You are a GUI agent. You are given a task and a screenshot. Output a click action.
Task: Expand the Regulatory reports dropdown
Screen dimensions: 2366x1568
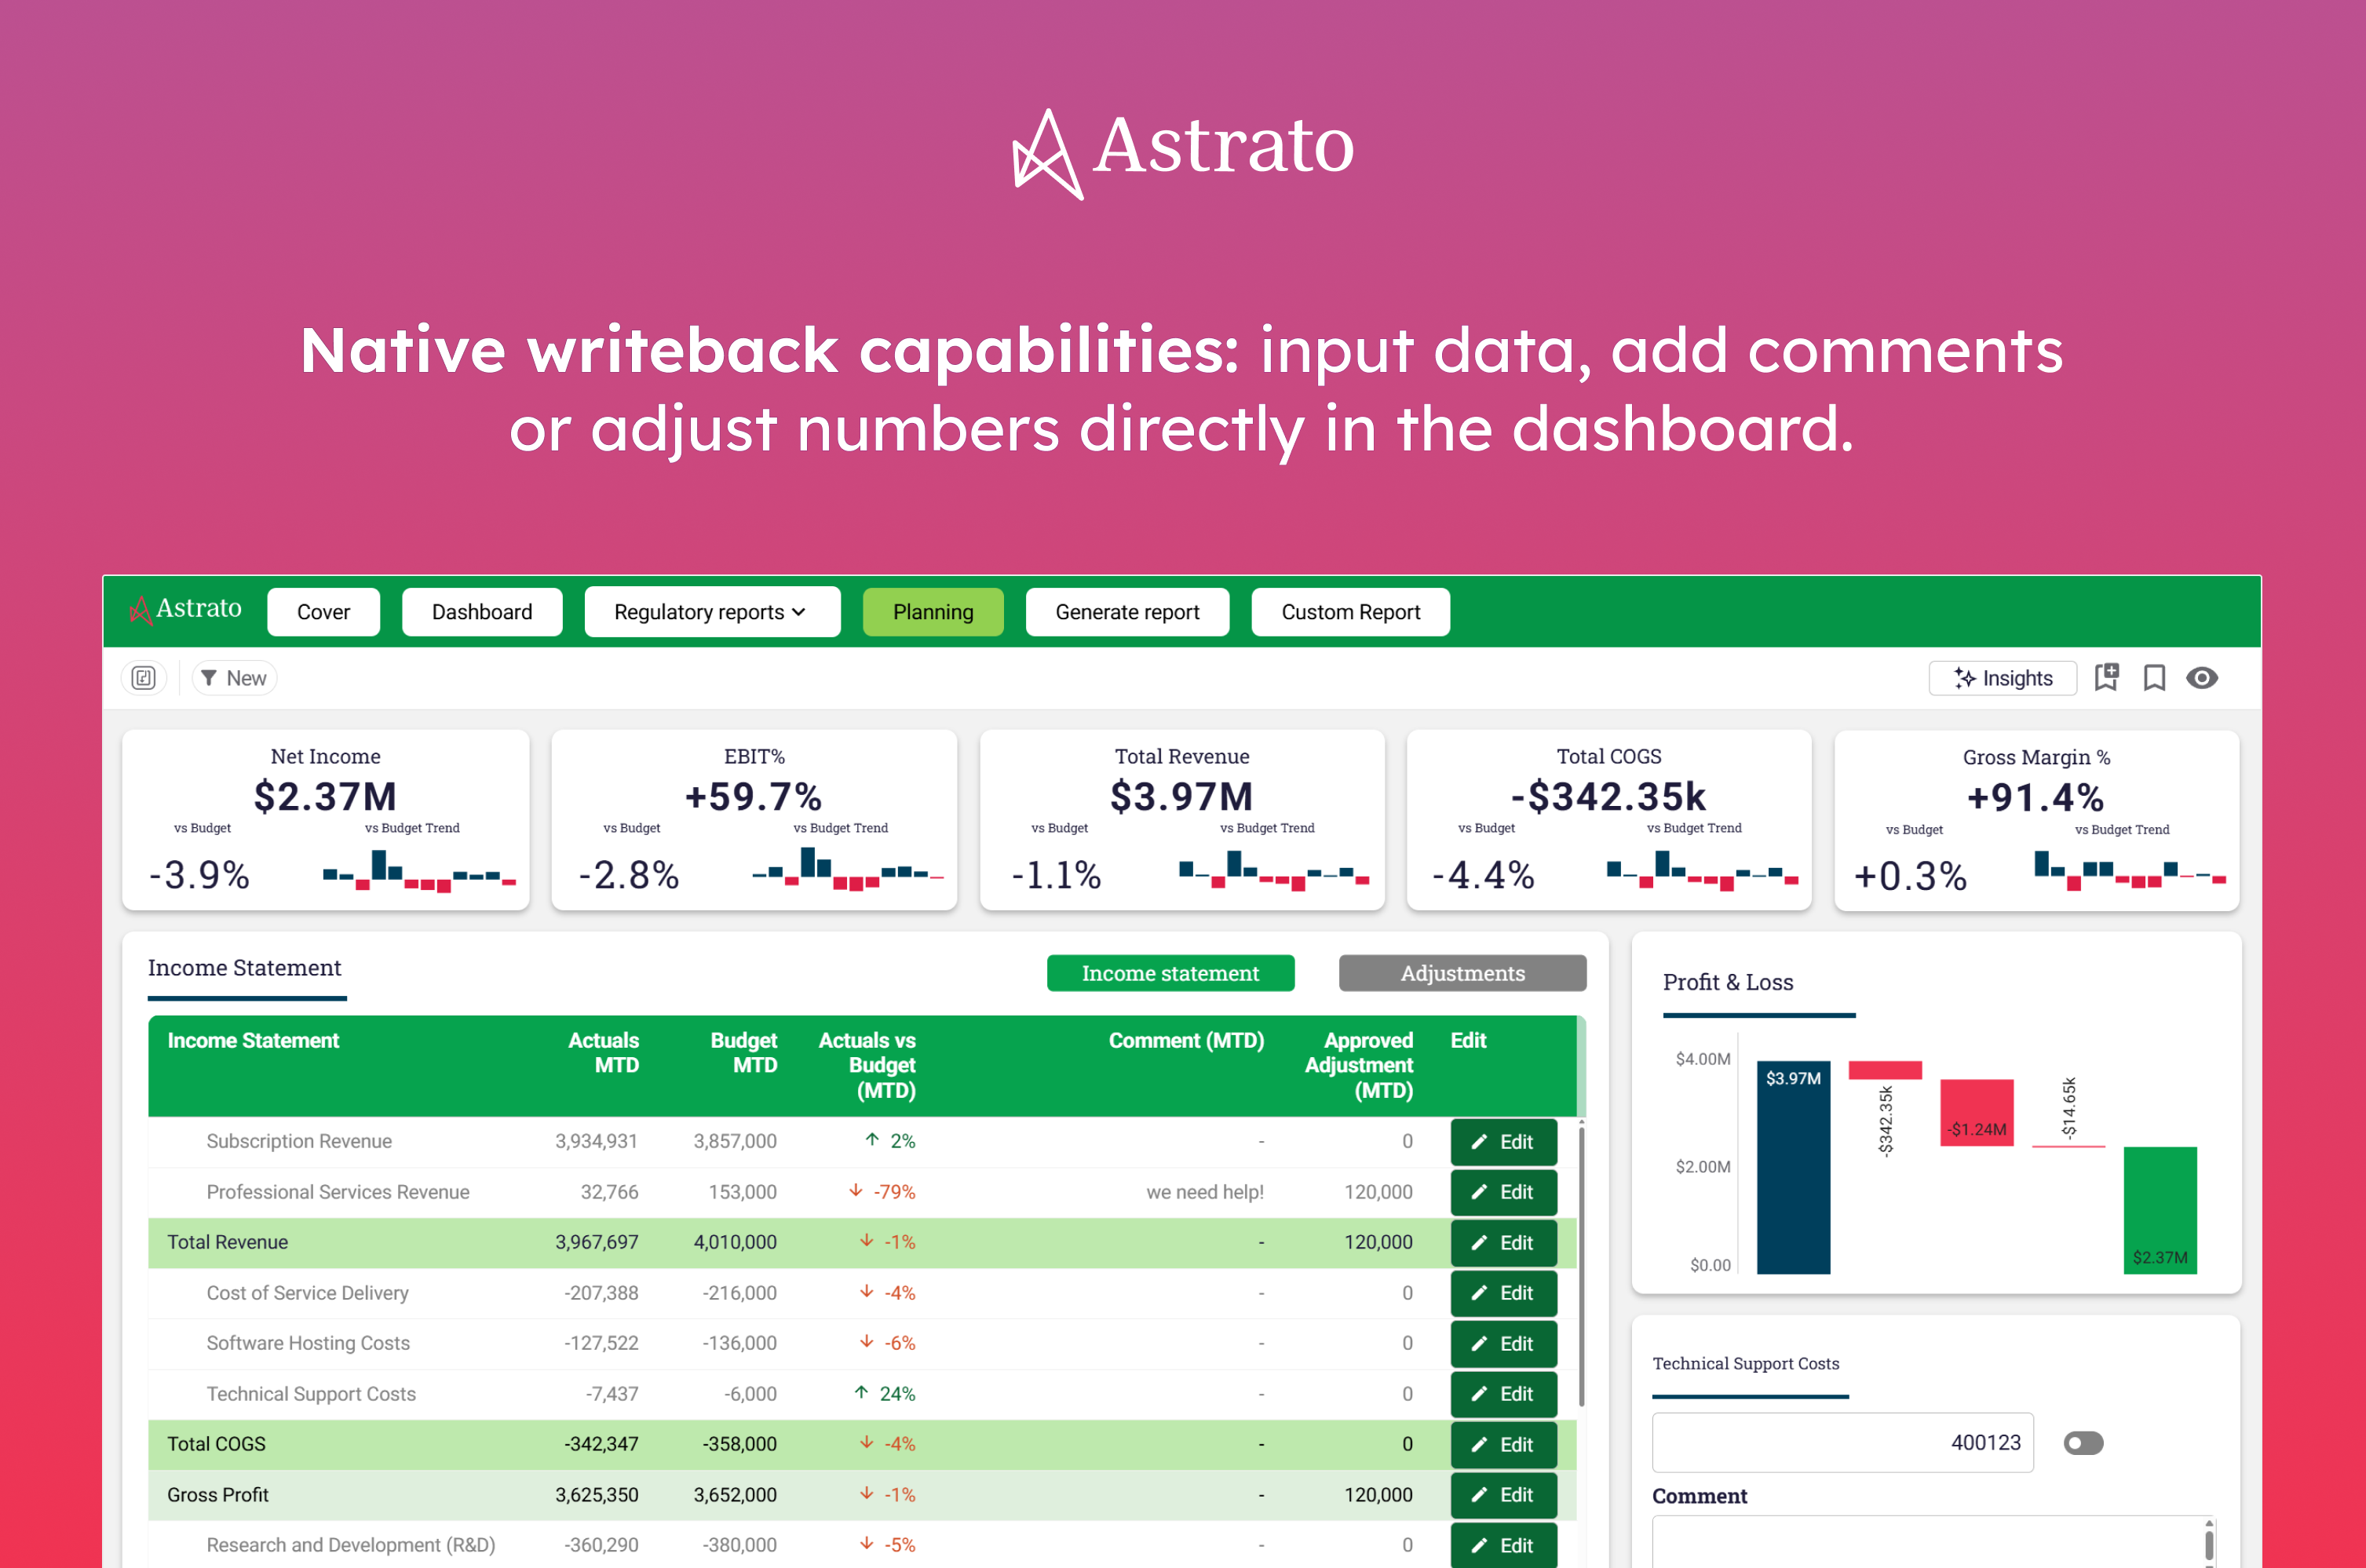(x=711, y=612)
